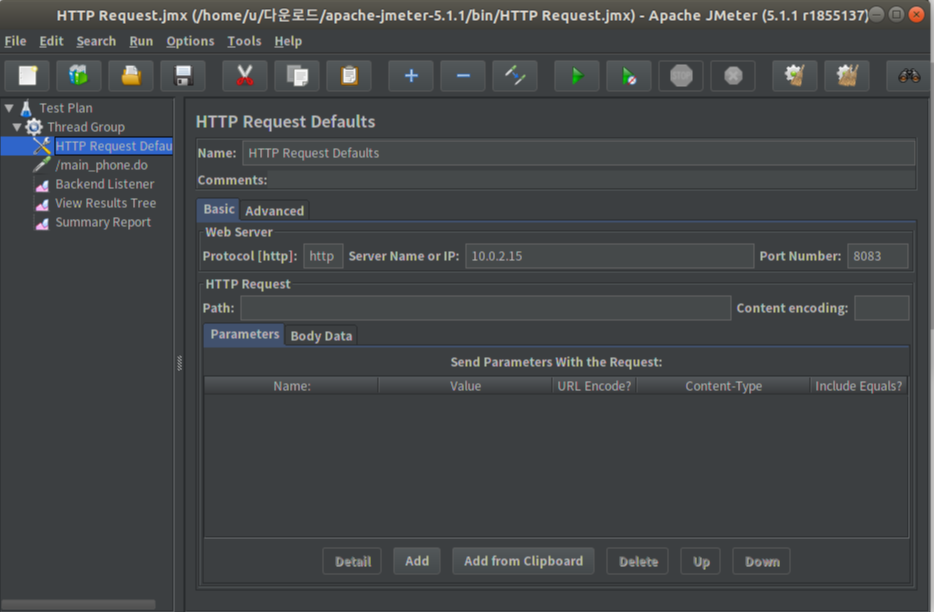
Task: Click the Name input field
Action: (578, 153)
